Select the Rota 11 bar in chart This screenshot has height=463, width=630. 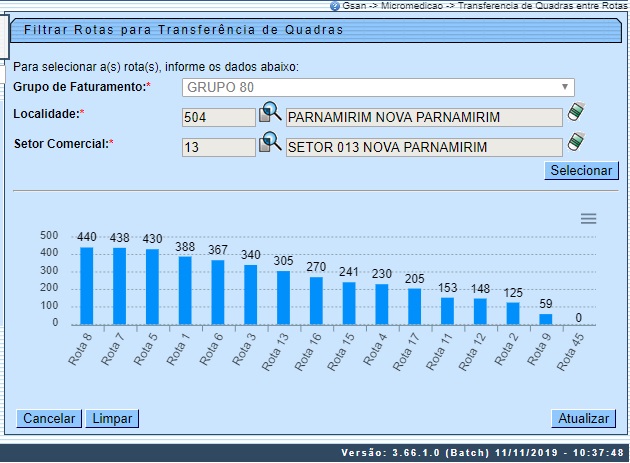(x=447, y=311)
